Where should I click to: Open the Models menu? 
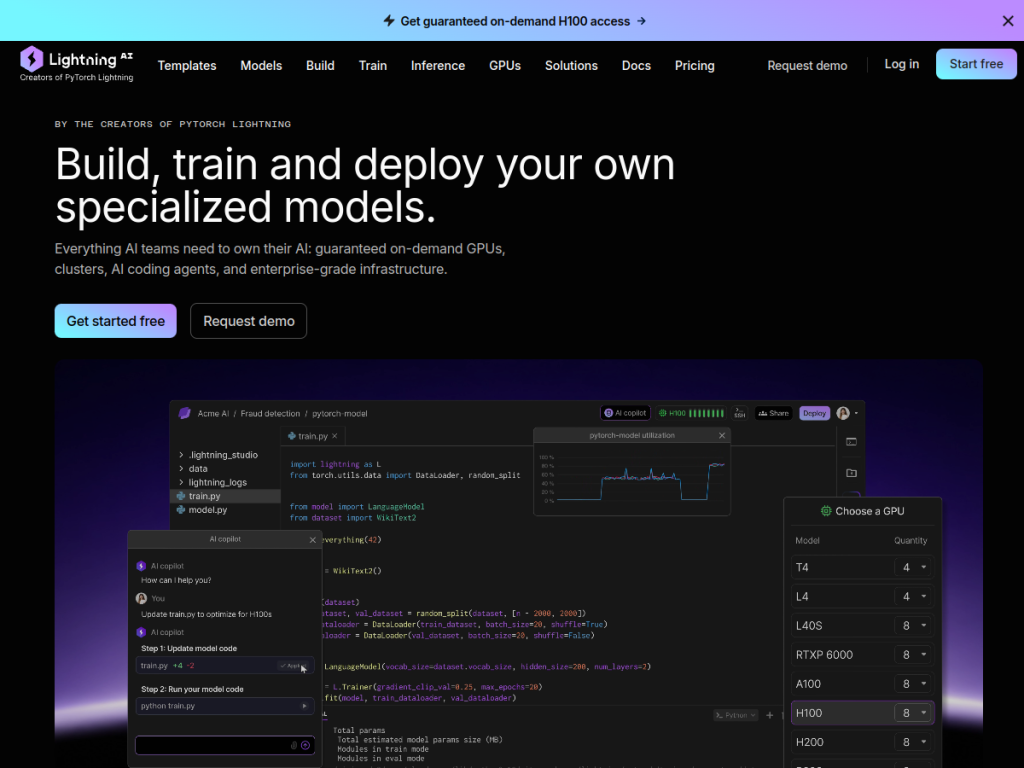[261, 65]
